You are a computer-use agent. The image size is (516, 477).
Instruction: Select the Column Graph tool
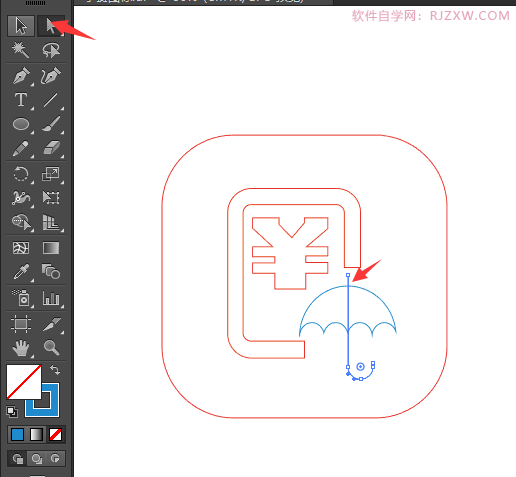tap(51, 298)
